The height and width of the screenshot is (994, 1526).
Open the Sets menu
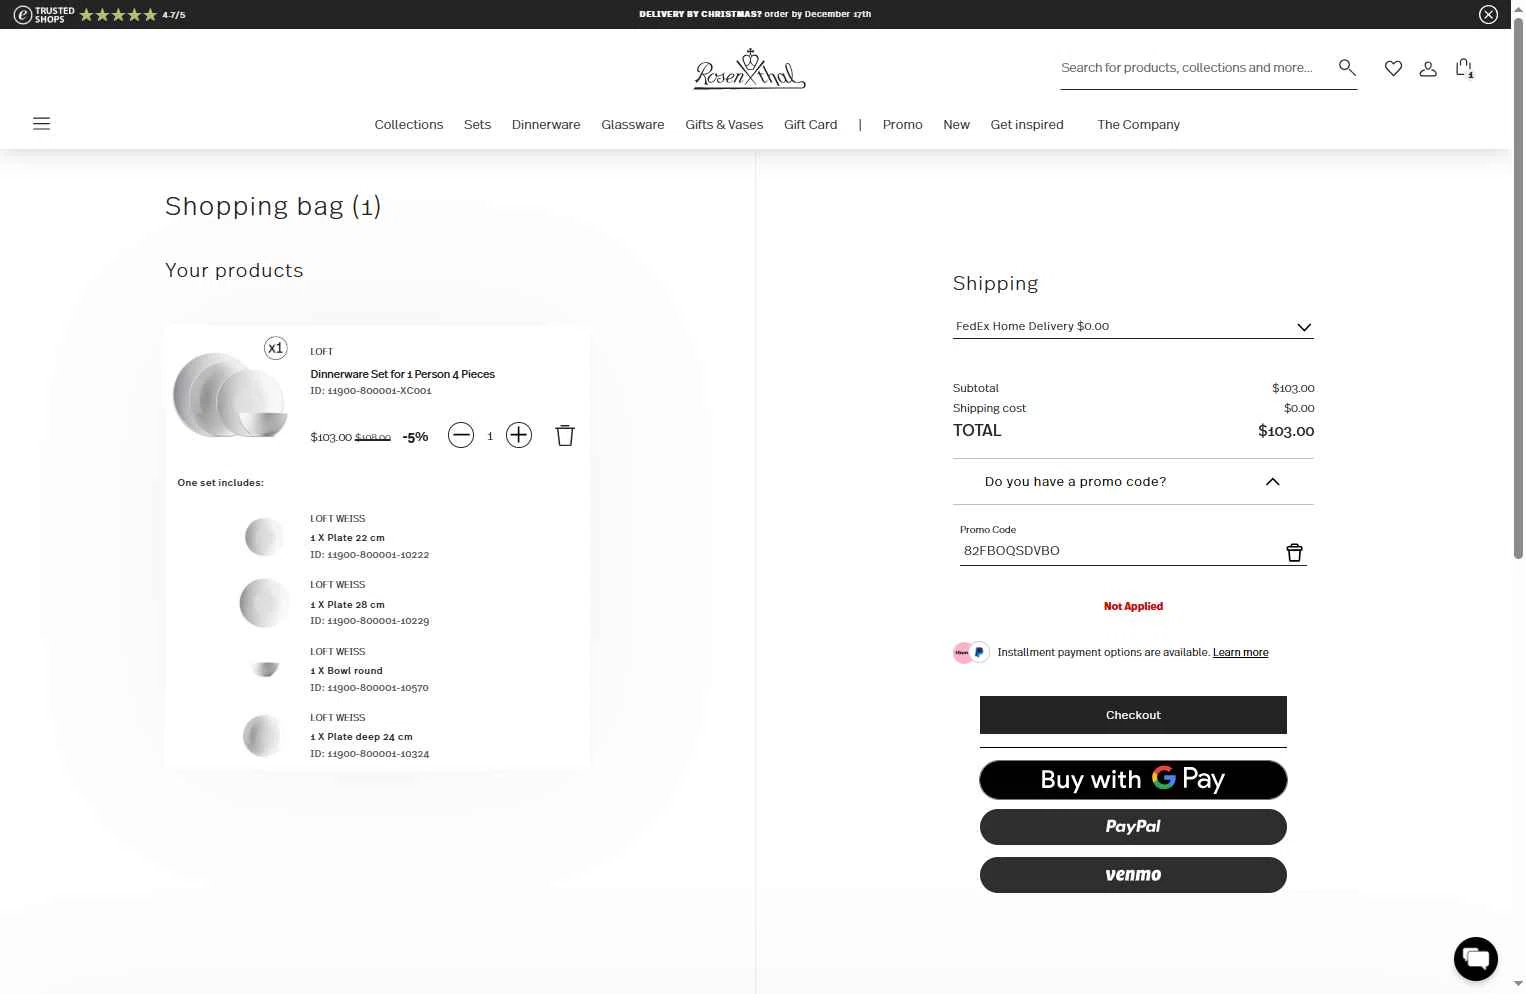click(477, 124)
